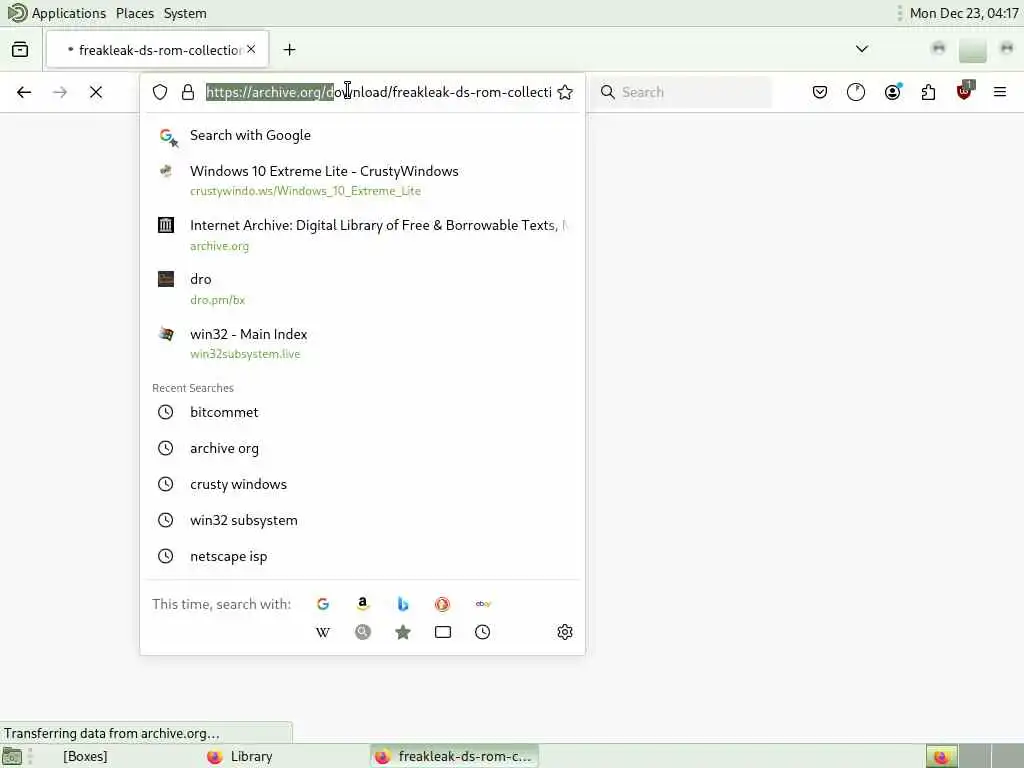Switch to the Boxes taskbar window
This screenshot has height=768, width=1024.
[85, 756]
